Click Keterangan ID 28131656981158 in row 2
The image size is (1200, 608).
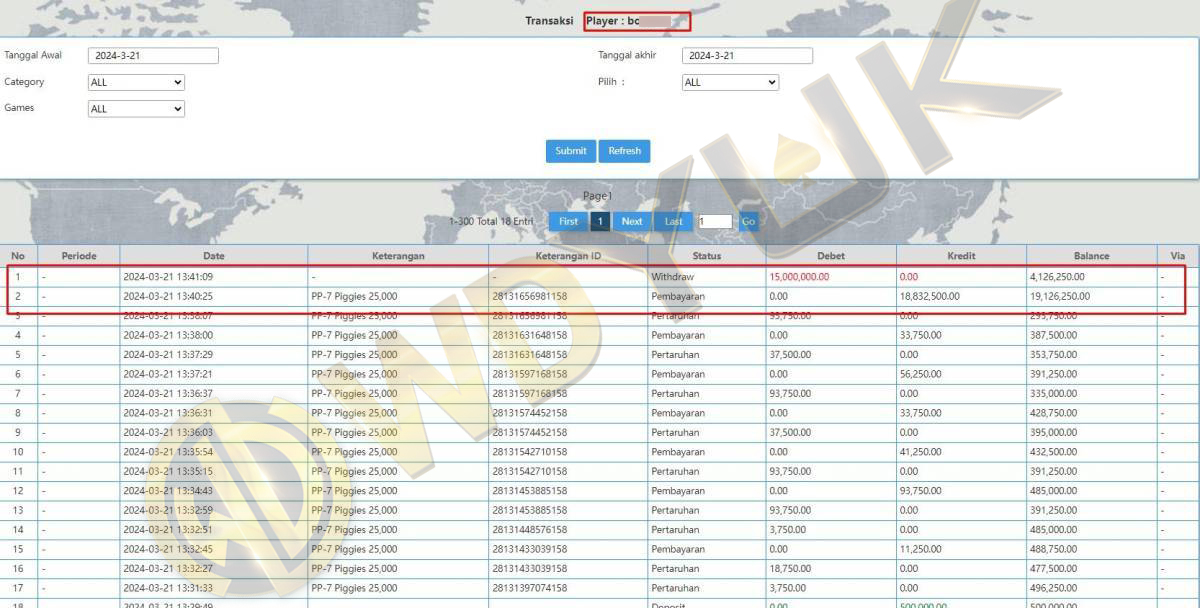529,297
